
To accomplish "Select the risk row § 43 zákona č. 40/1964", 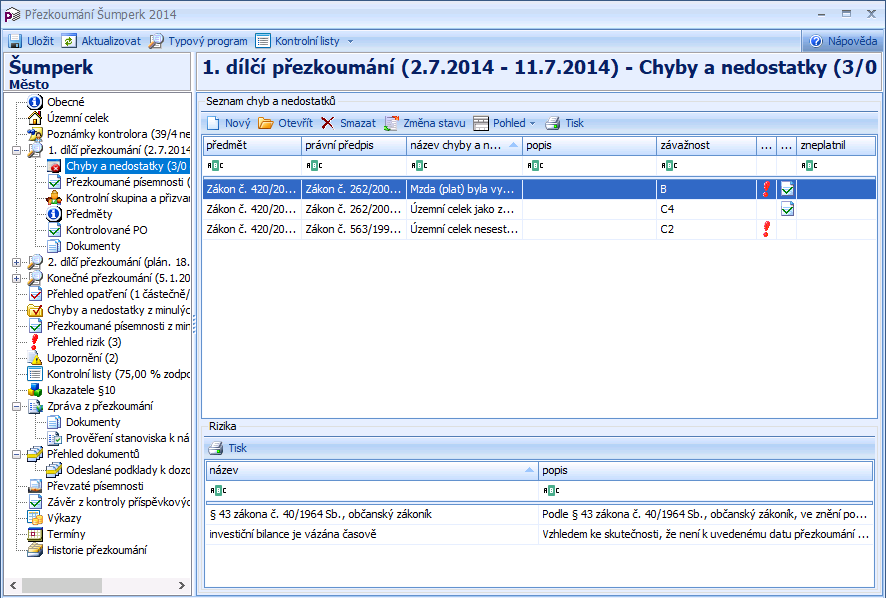I will point(539,514).
